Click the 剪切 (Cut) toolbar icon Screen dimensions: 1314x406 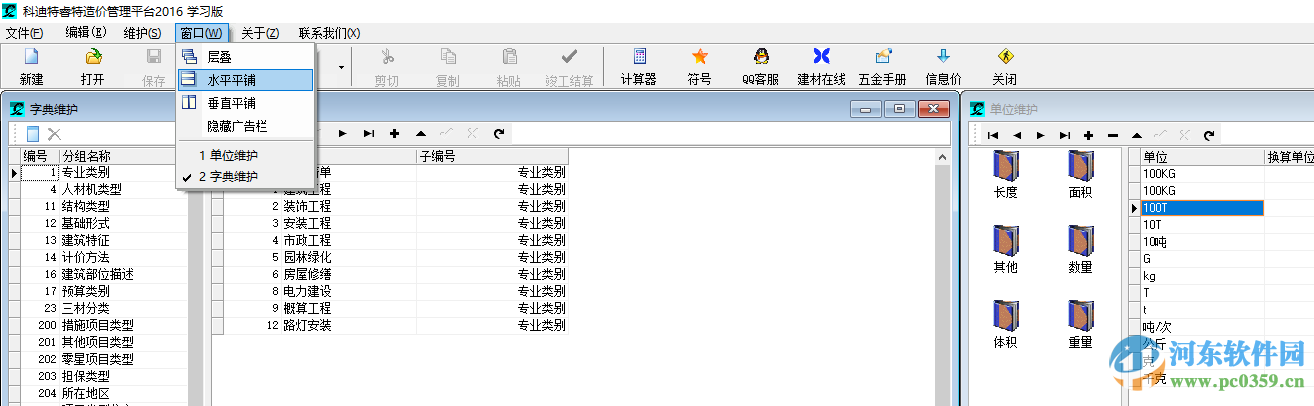pyautogui.click(x=387, y=67)
